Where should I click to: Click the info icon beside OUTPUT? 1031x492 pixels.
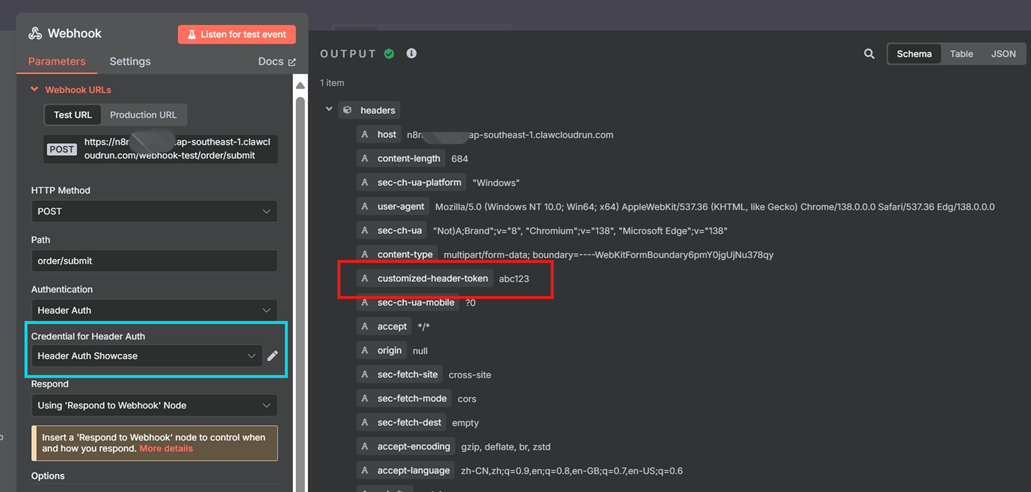pos(411,54)
